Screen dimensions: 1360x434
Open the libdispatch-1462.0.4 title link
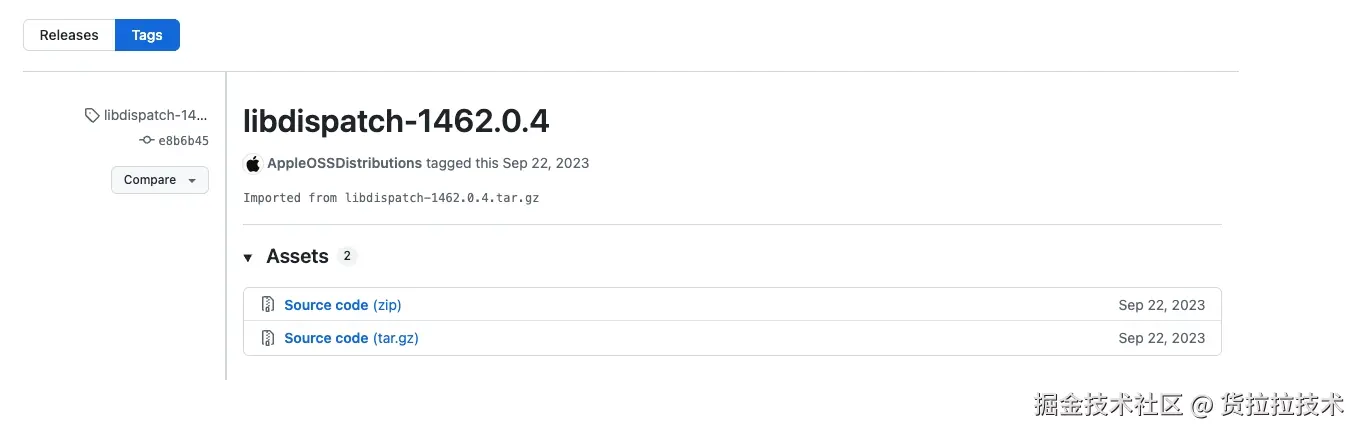(x=396, y=122)
